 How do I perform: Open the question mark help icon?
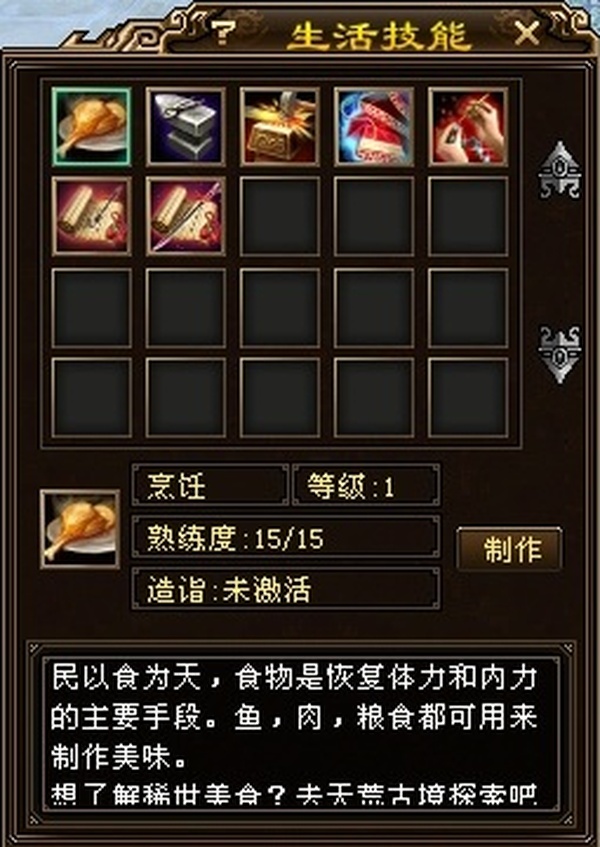pos(222,33)
